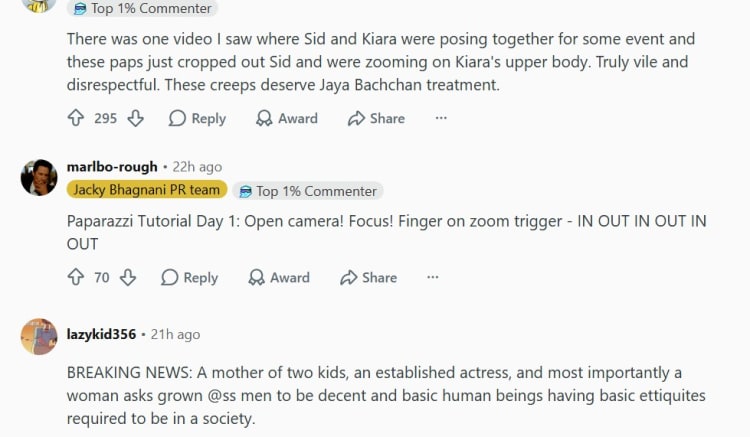Click lazykid356's avatar picture

[x=38, y=337]
